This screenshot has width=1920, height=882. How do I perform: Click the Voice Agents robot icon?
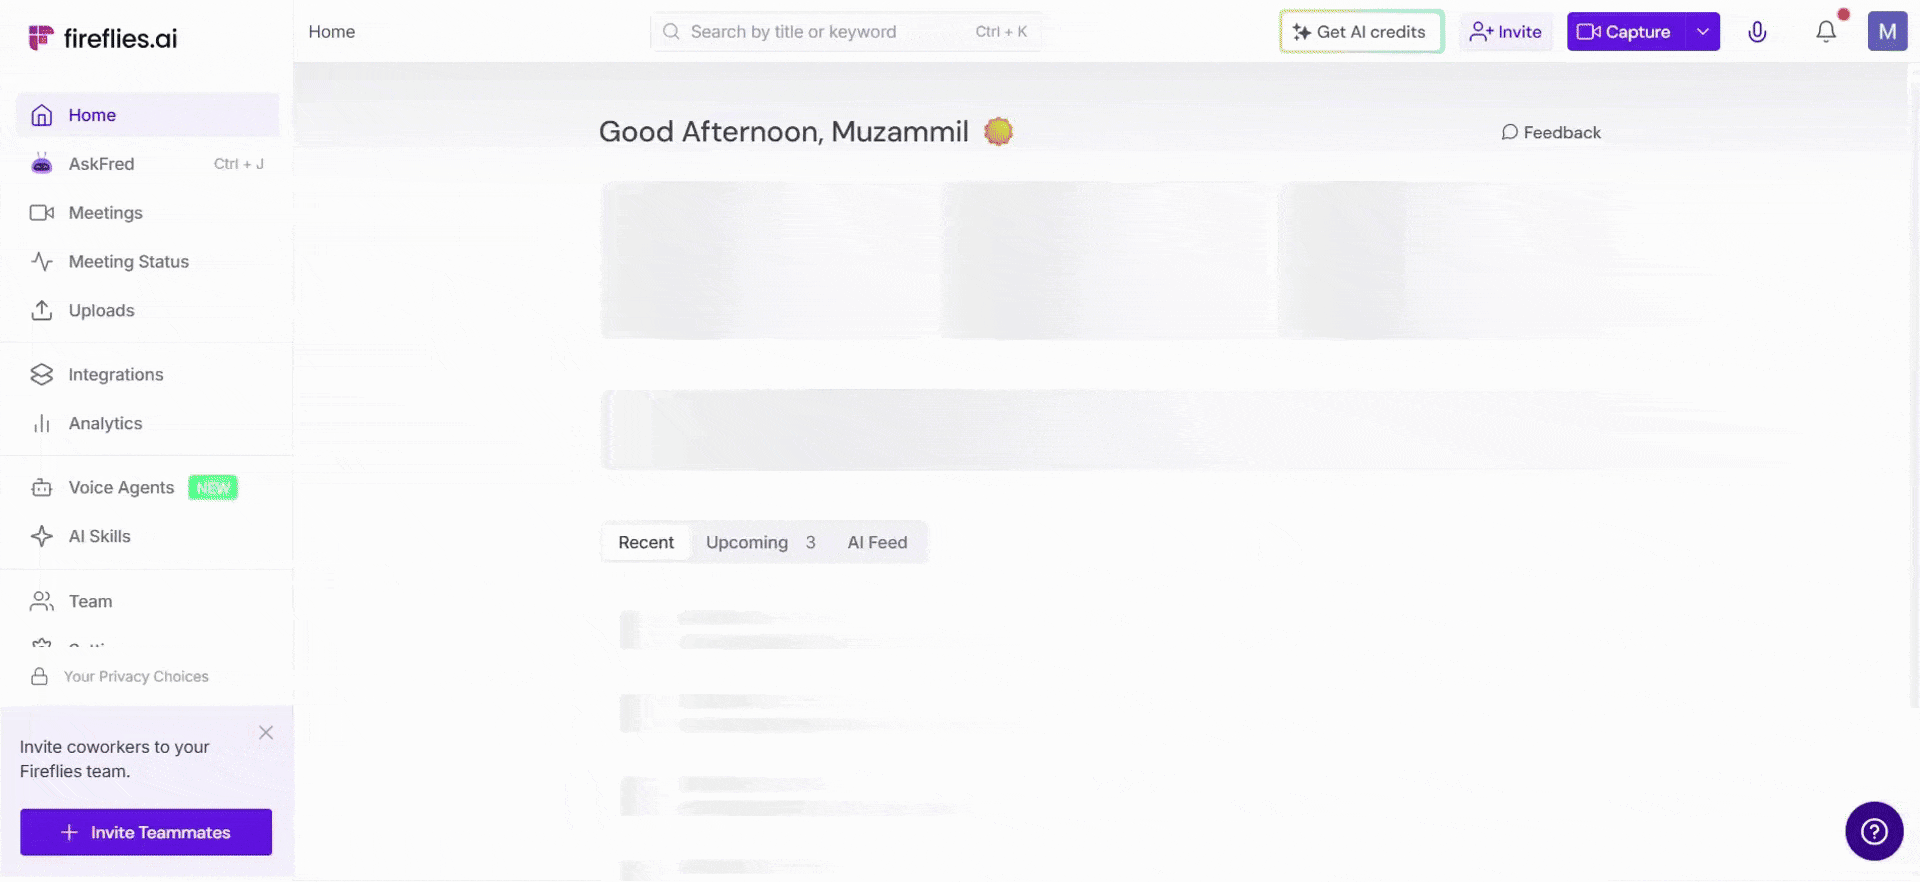click(x=41, y=488)
